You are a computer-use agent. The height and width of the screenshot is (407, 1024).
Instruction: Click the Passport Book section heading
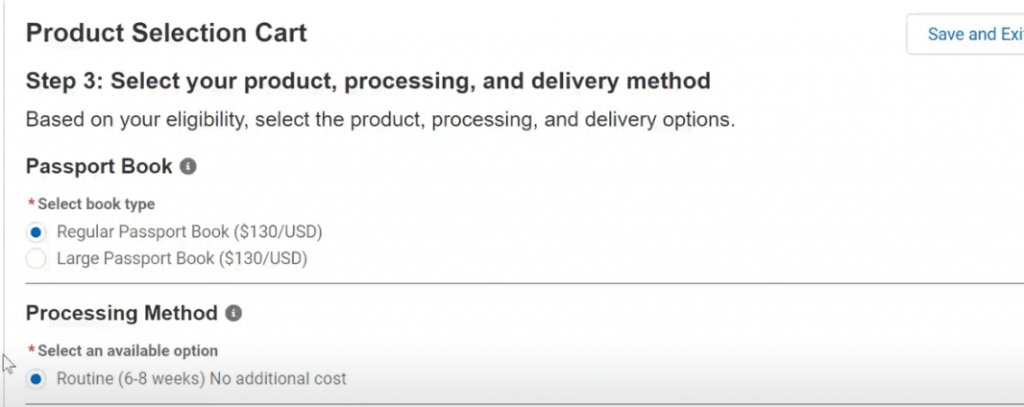click(x=99, y=166)
